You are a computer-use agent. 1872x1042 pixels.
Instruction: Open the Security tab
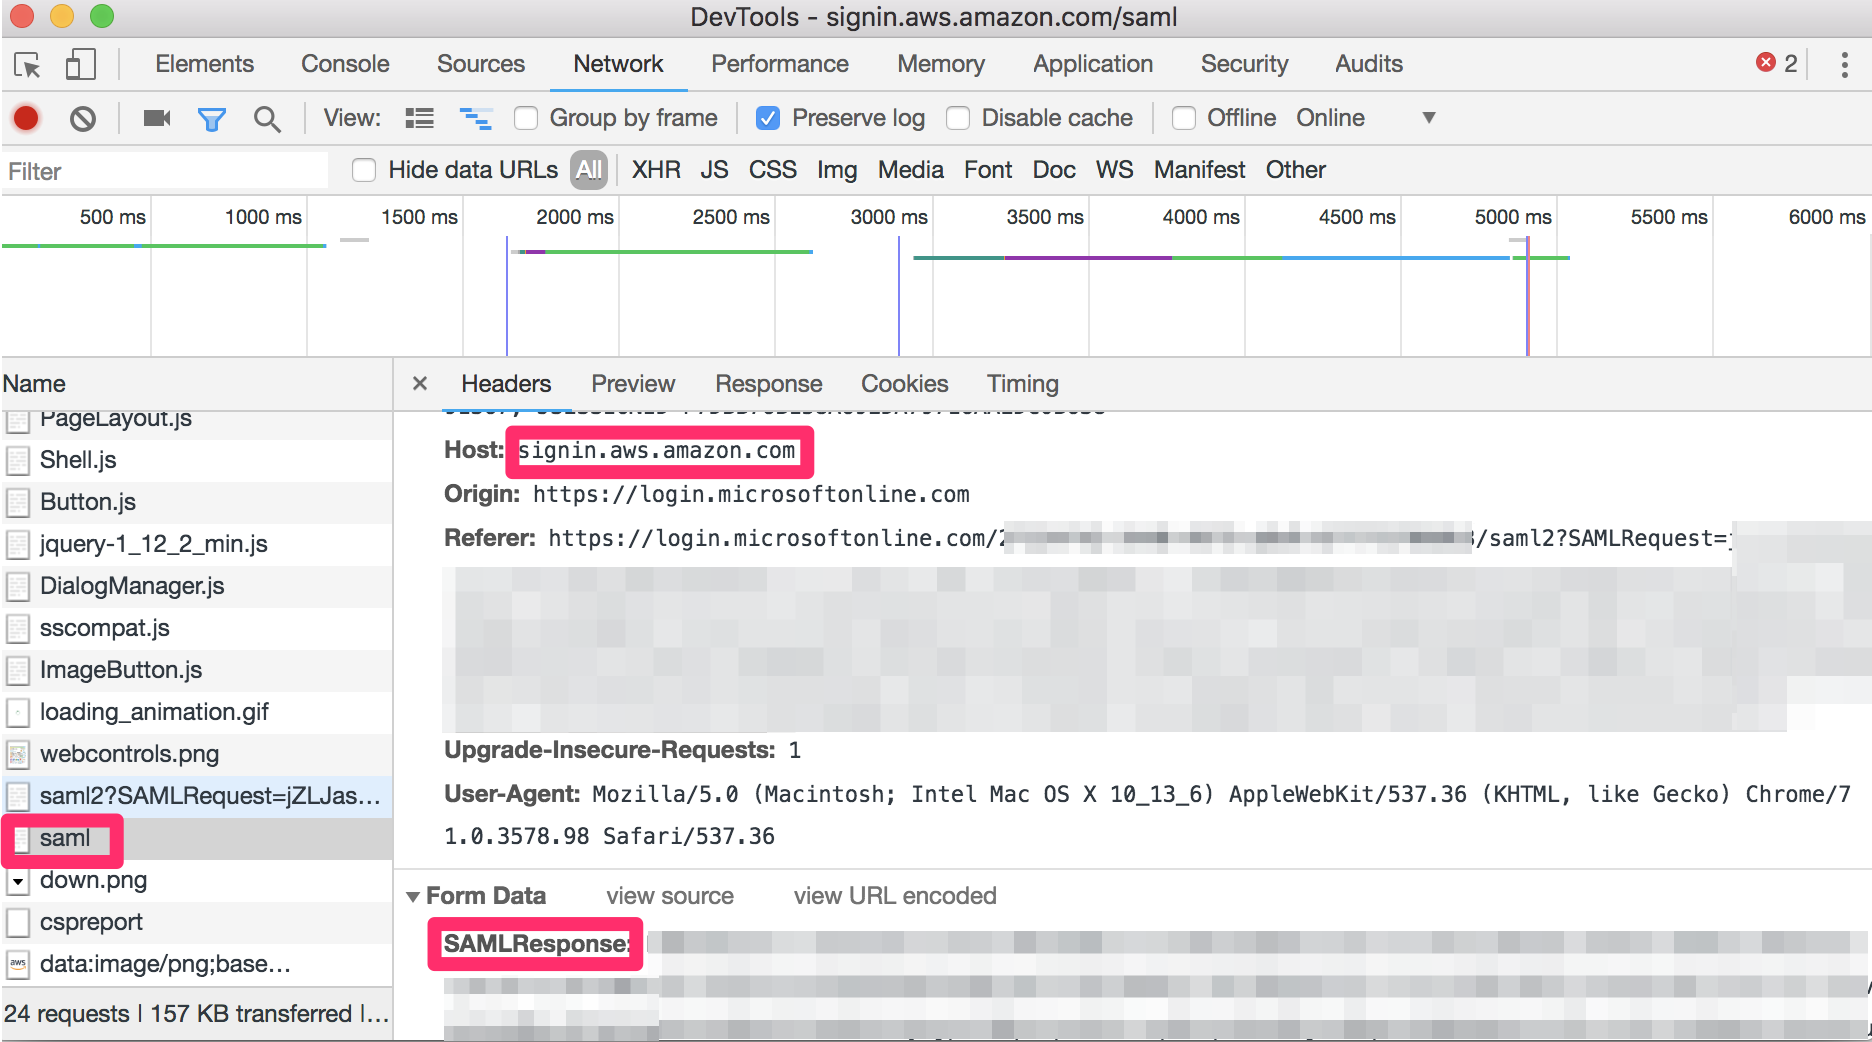(x=1244, y=64)
